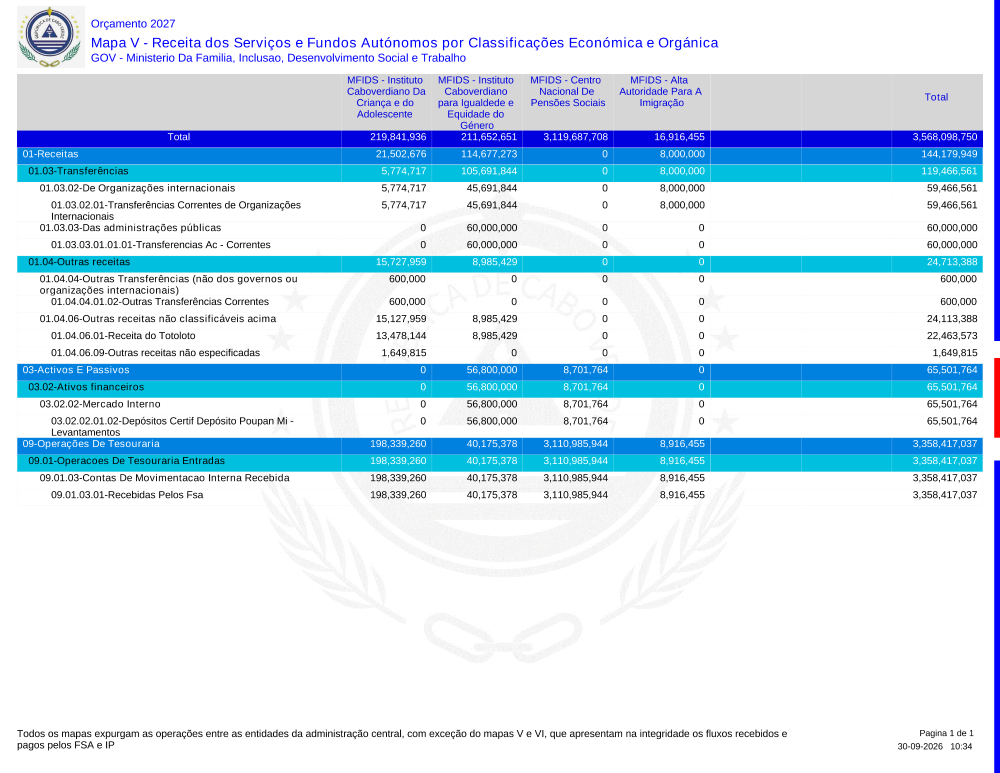Click the '01.03-Transferências' row label
This screenshot has width=1000, height=773.
[x=78, y=171]
